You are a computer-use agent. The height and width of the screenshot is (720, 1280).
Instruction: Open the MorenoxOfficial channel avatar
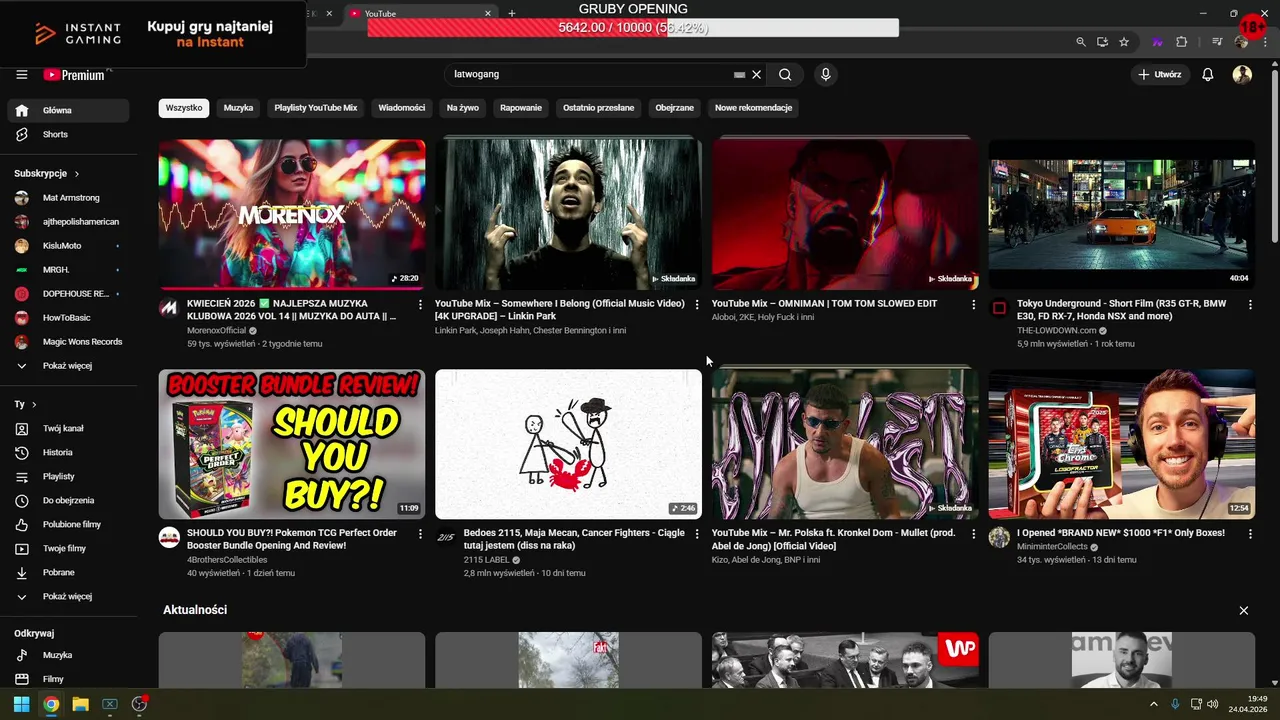click(x=169, y=307)
